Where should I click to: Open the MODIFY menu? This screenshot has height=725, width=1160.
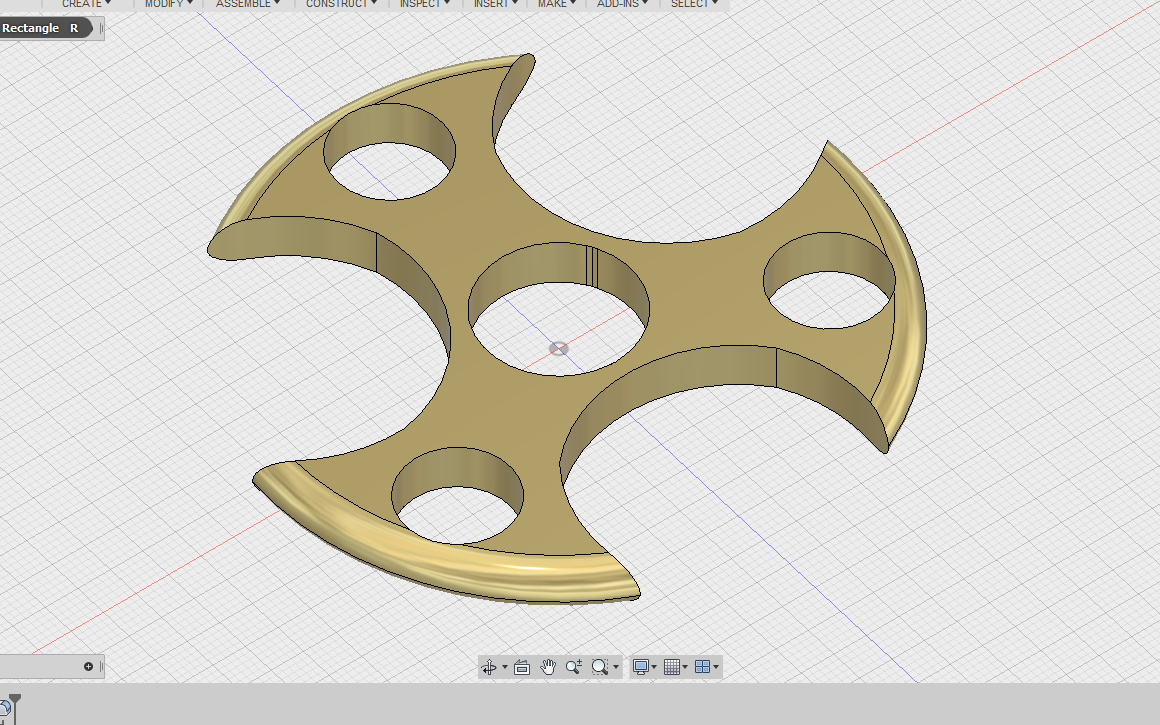[x=164, y=4]
